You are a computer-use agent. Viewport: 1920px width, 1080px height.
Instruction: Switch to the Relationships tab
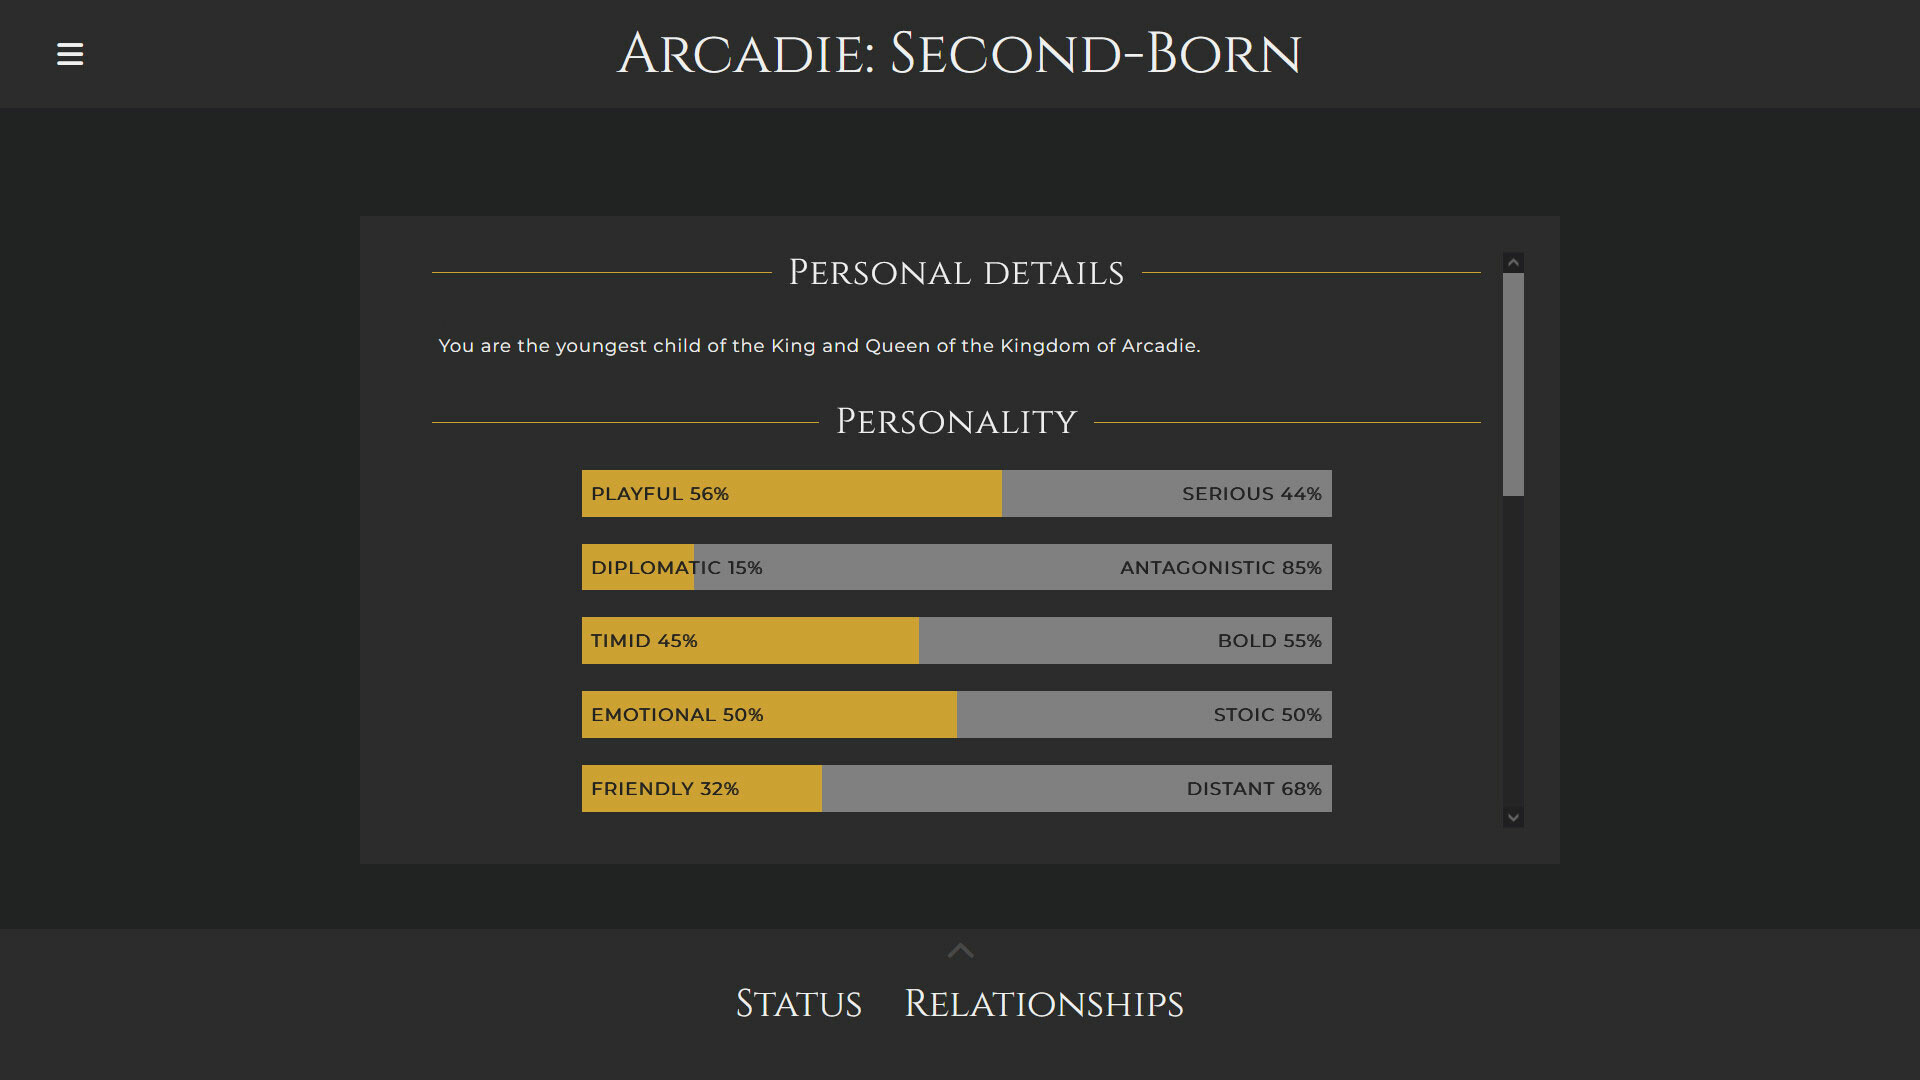[1044, 1004]
